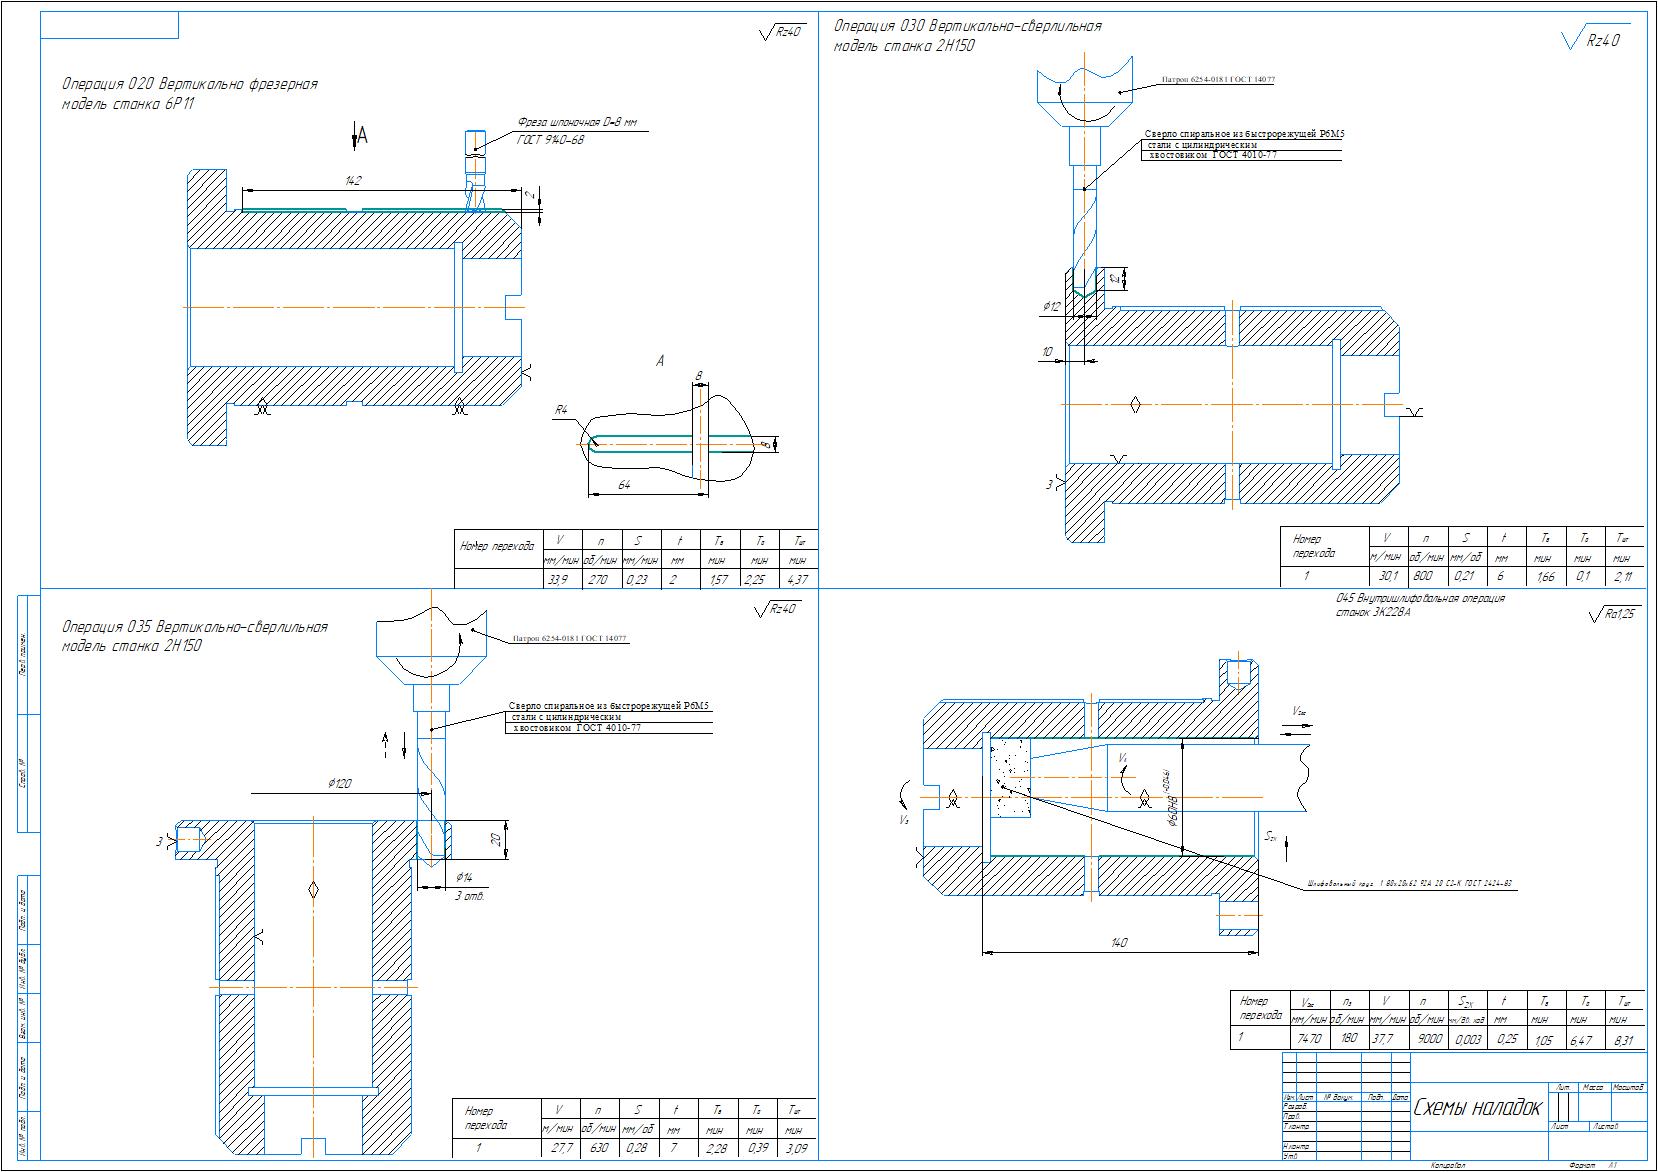
Task: Click the 140 length dimension in Operation 045
Action: pos(1119,942)
